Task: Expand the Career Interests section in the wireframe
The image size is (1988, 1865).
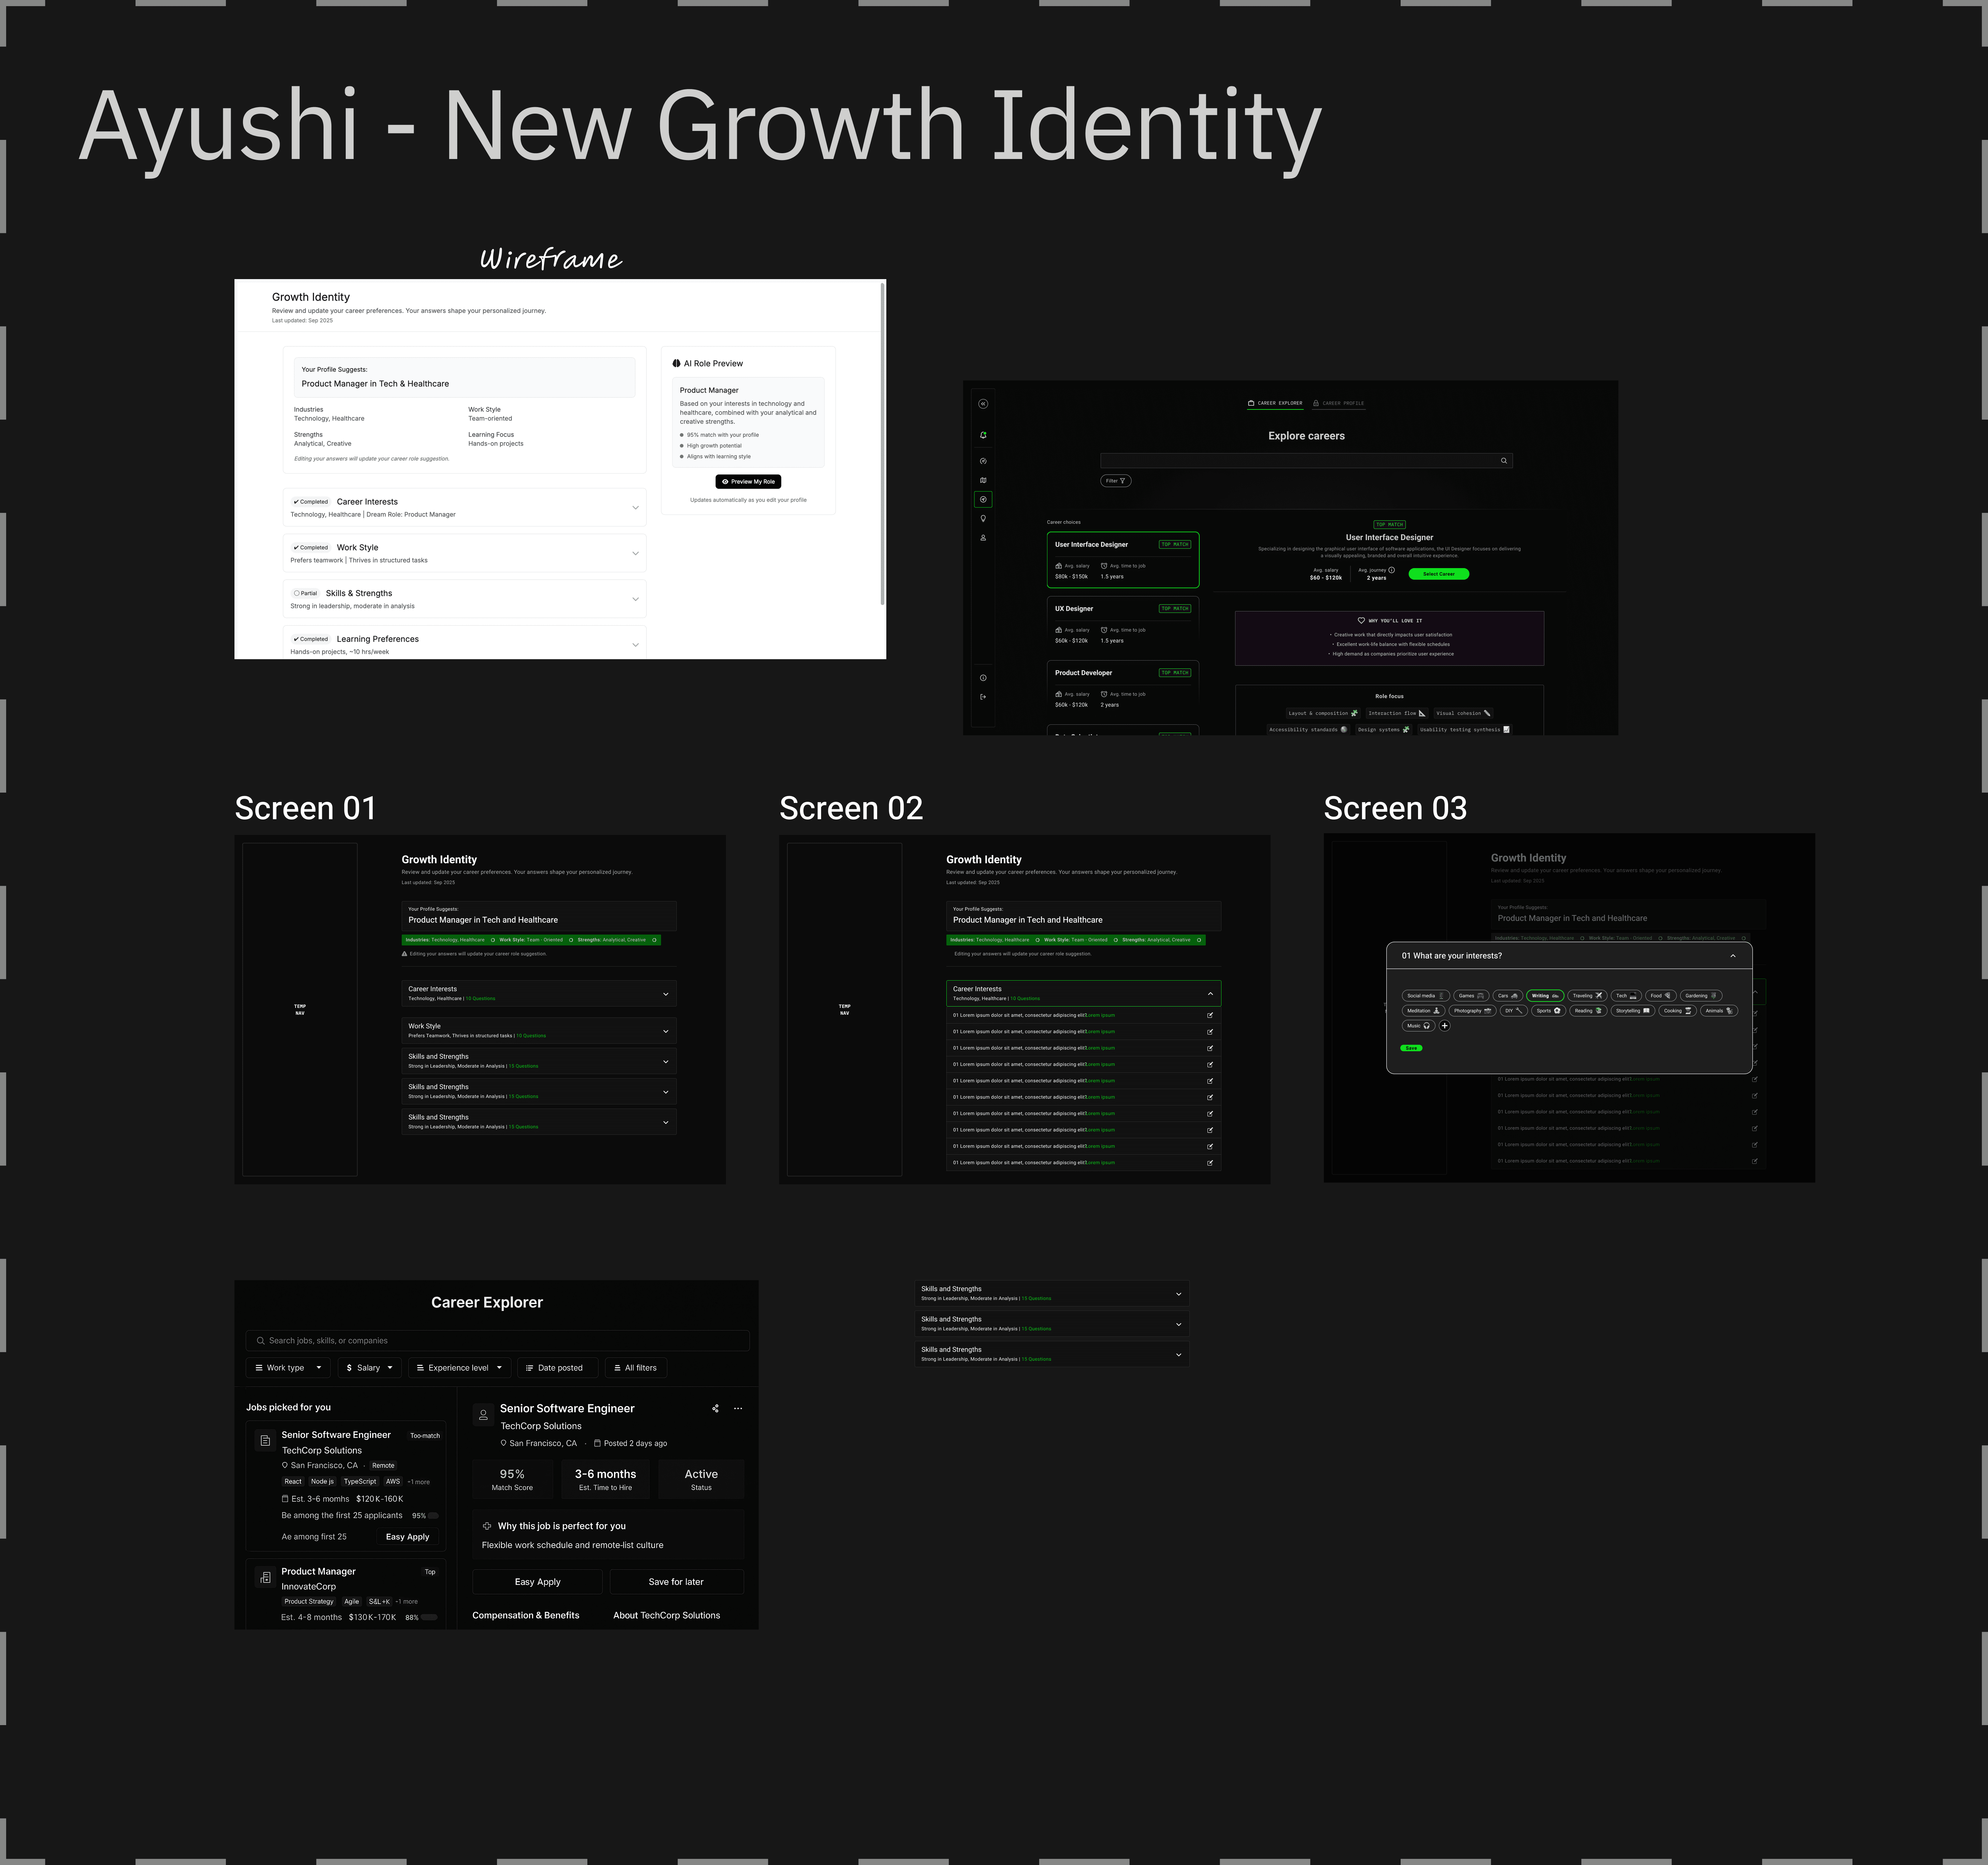Action: tap(635, 508)
